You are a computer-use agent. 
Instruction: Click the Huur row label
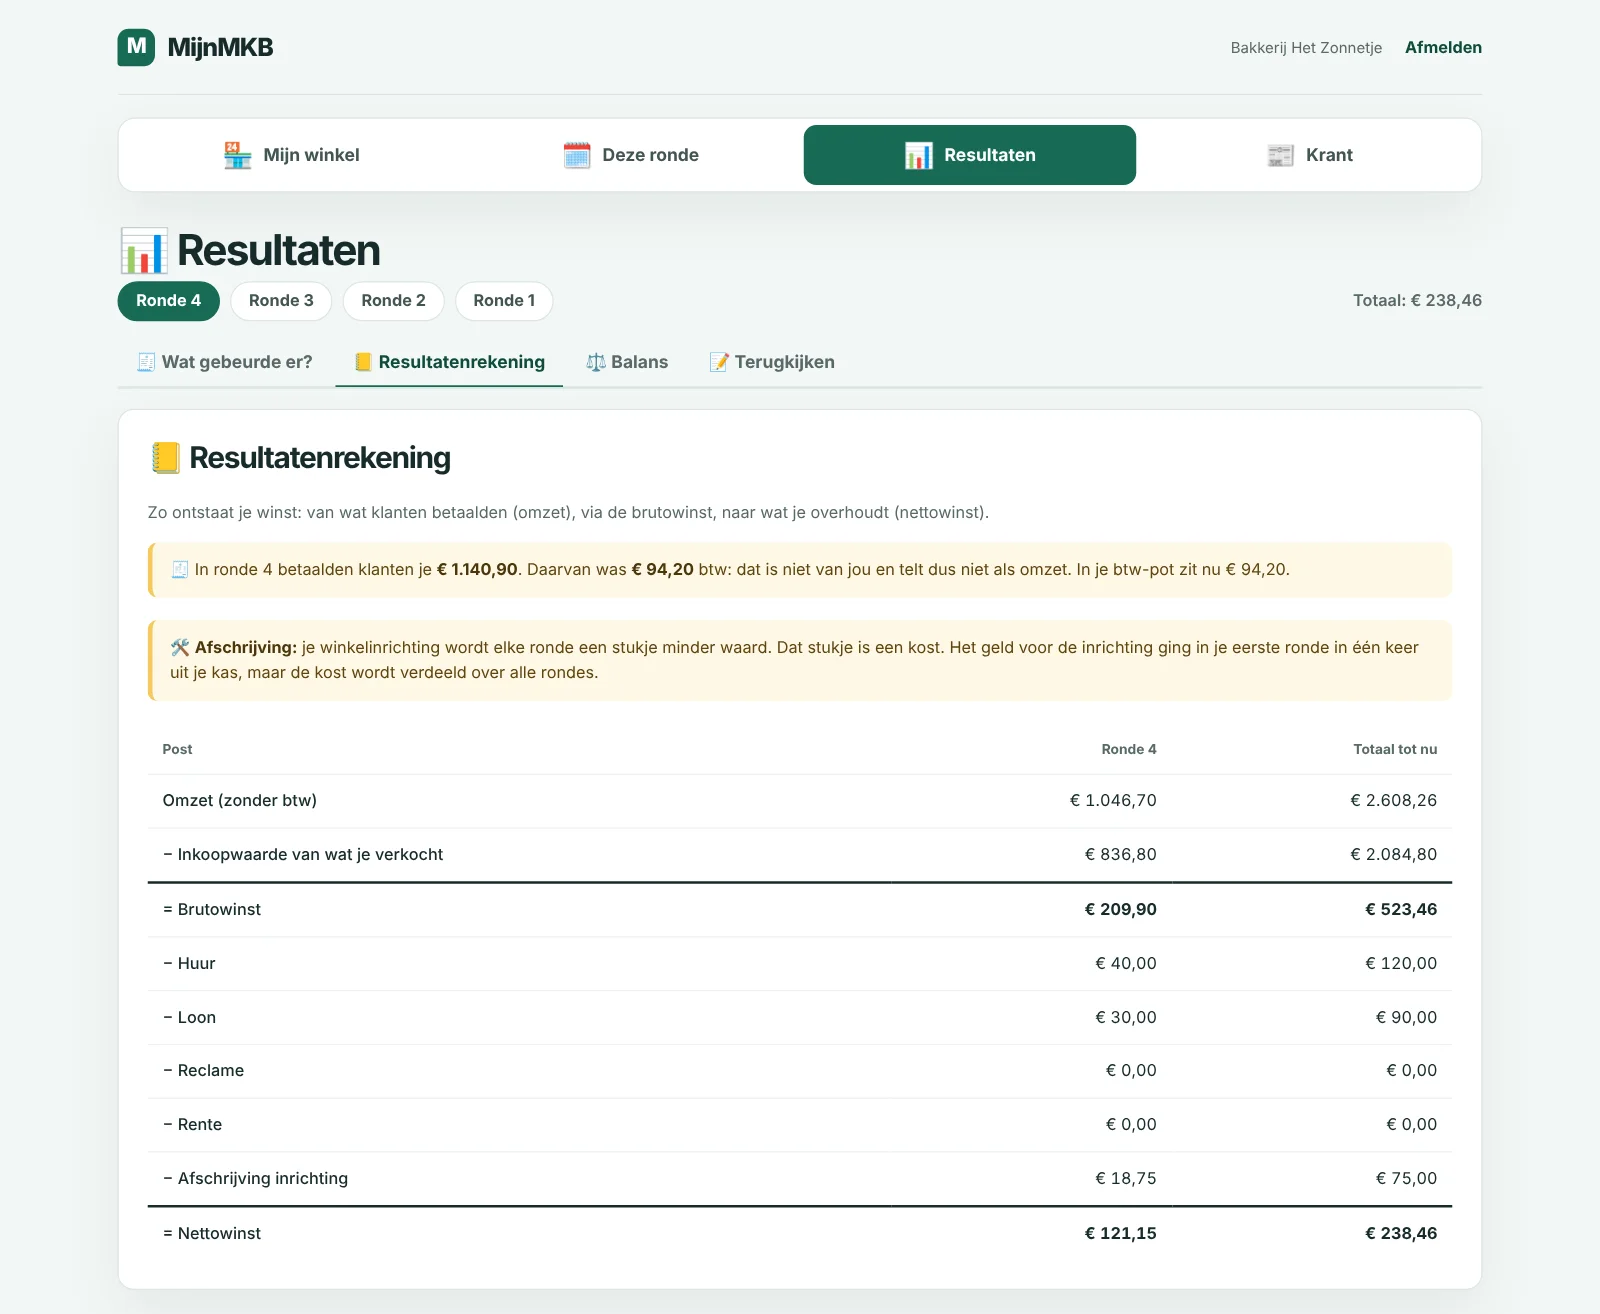[189, 963]
